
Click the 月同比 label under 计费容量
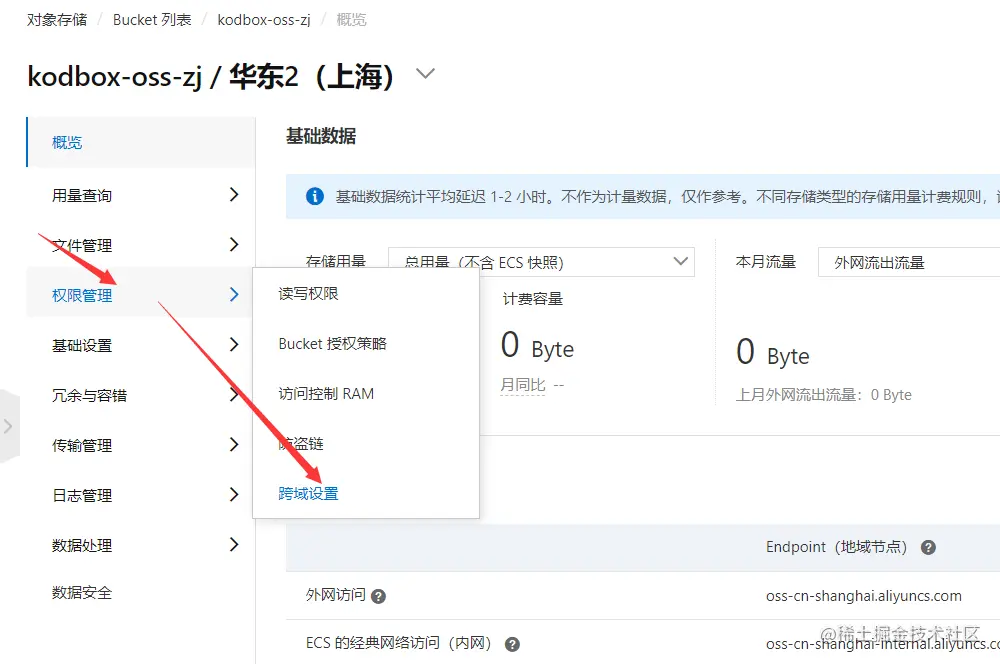pyautogui.click(x=522, y=385)
